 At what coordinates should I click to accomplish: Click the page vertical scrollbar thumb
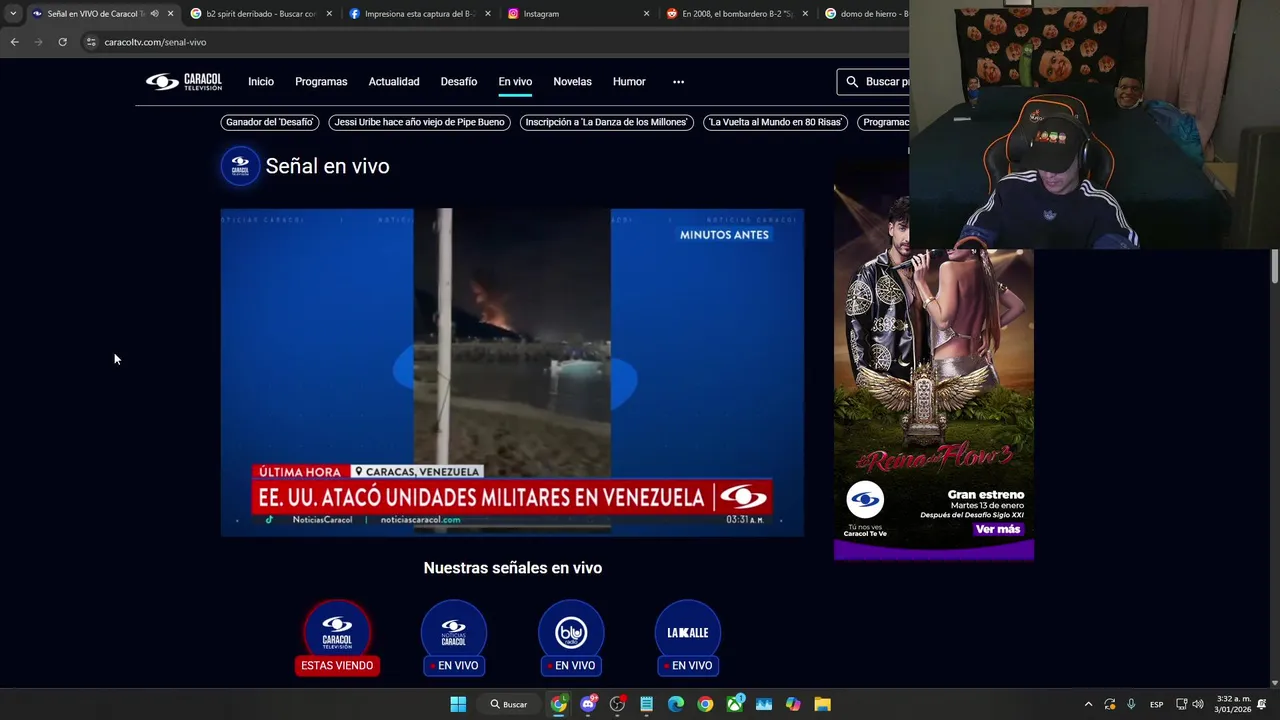[1275, 266]
